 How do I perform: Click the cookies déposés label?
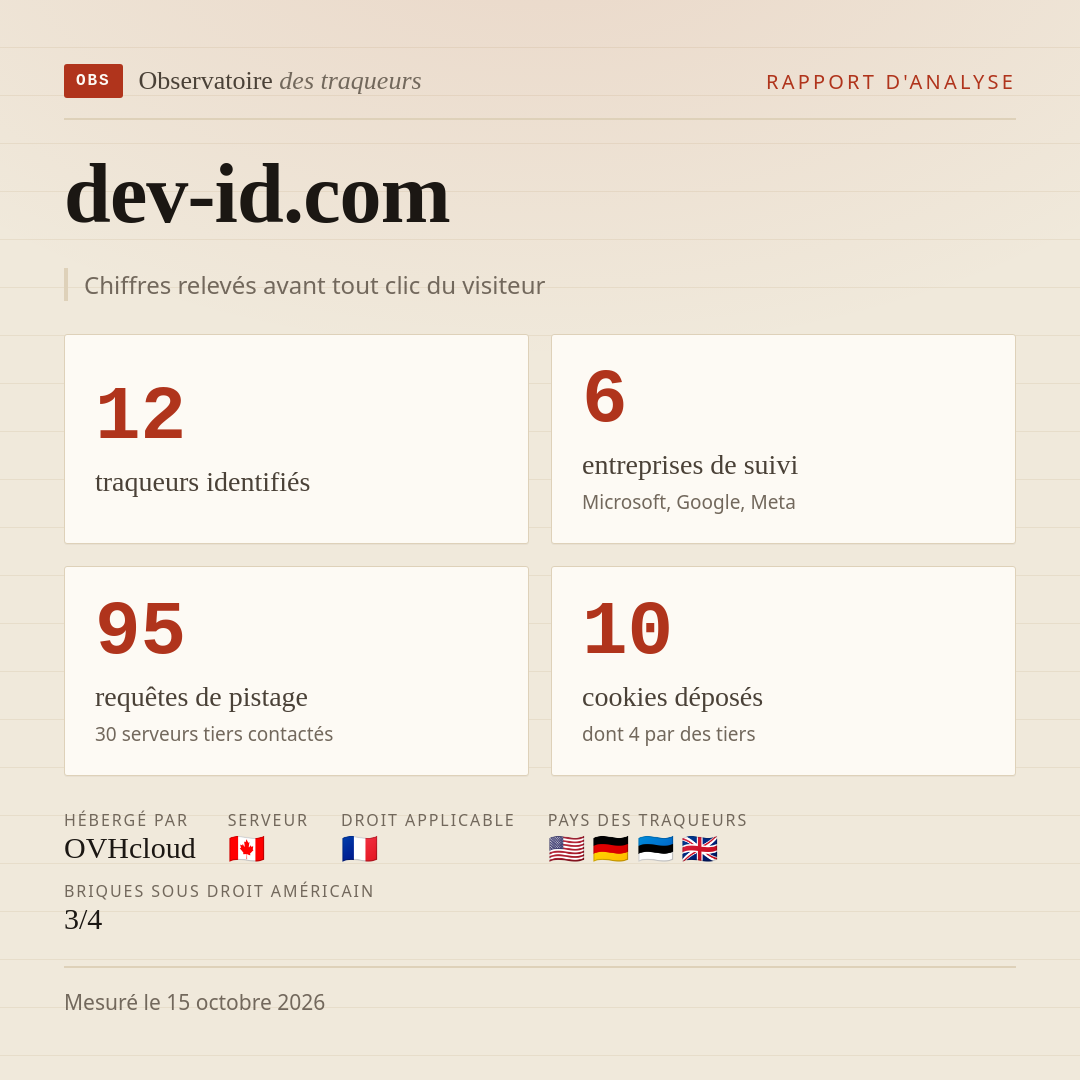(672, 697)
